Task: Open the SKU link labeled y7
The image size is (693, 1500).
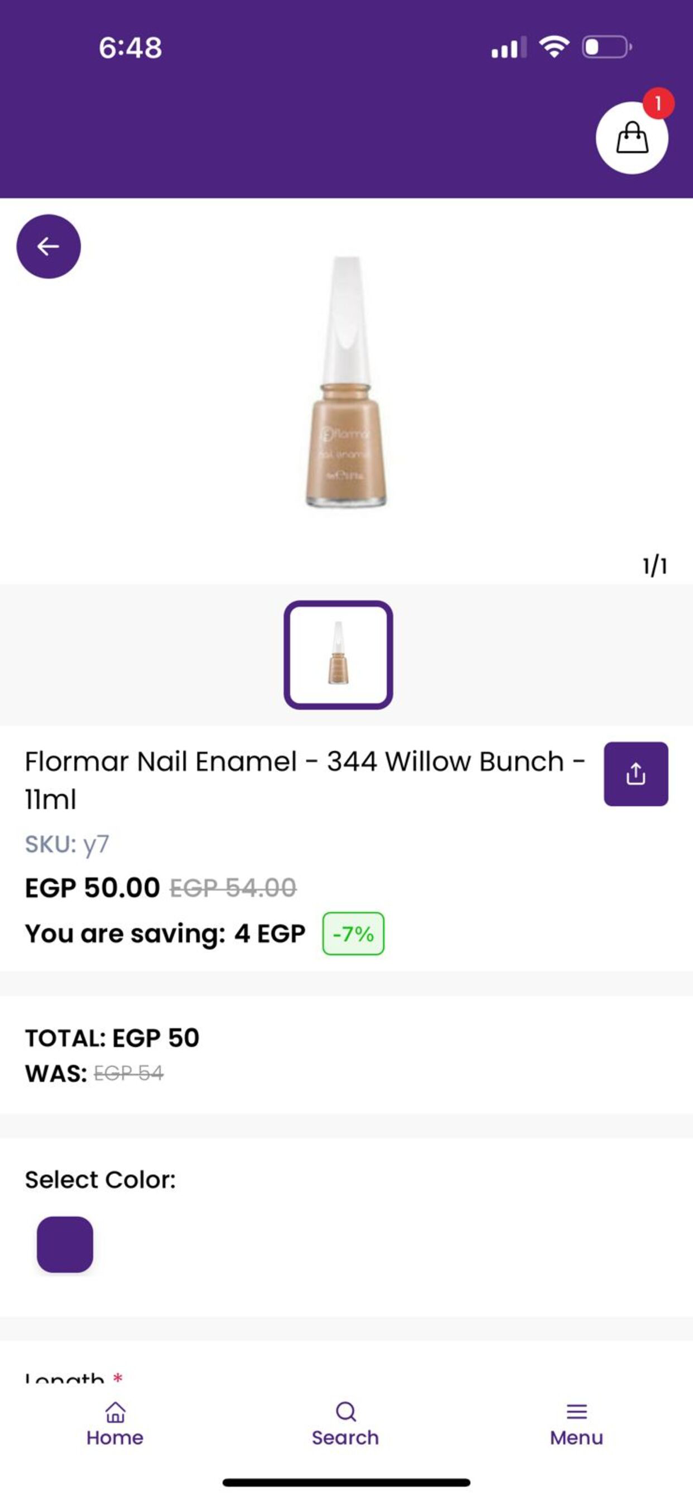Action: [x=95, y=845]
